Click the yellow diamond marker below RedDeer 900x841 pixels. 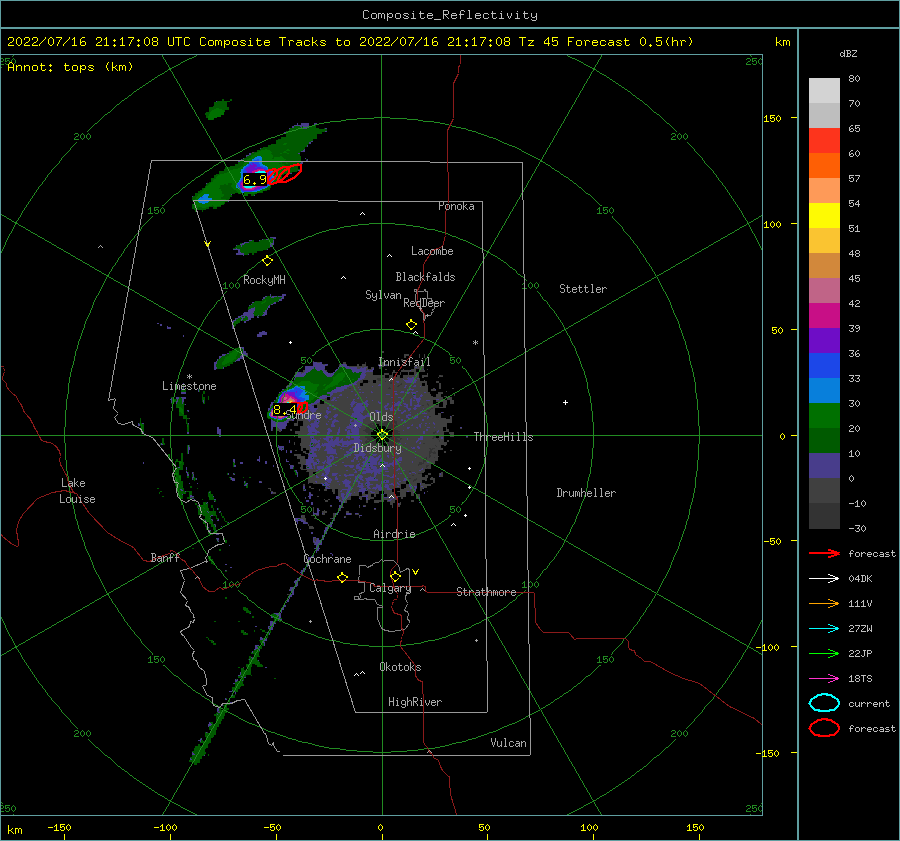[x=411, y=325]
